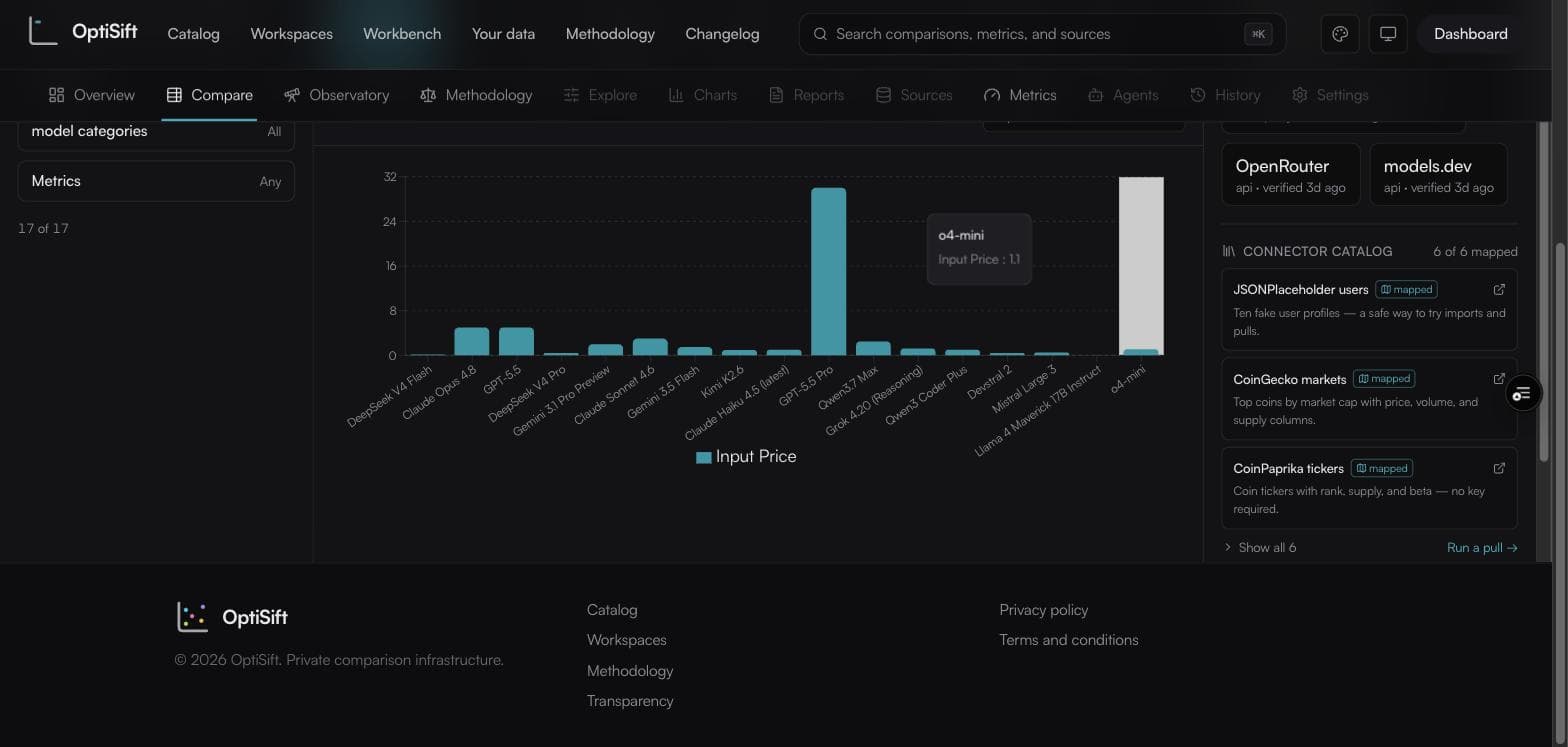Click the History clock icon
1568x747 pixels.
(x=1198, y=95)
